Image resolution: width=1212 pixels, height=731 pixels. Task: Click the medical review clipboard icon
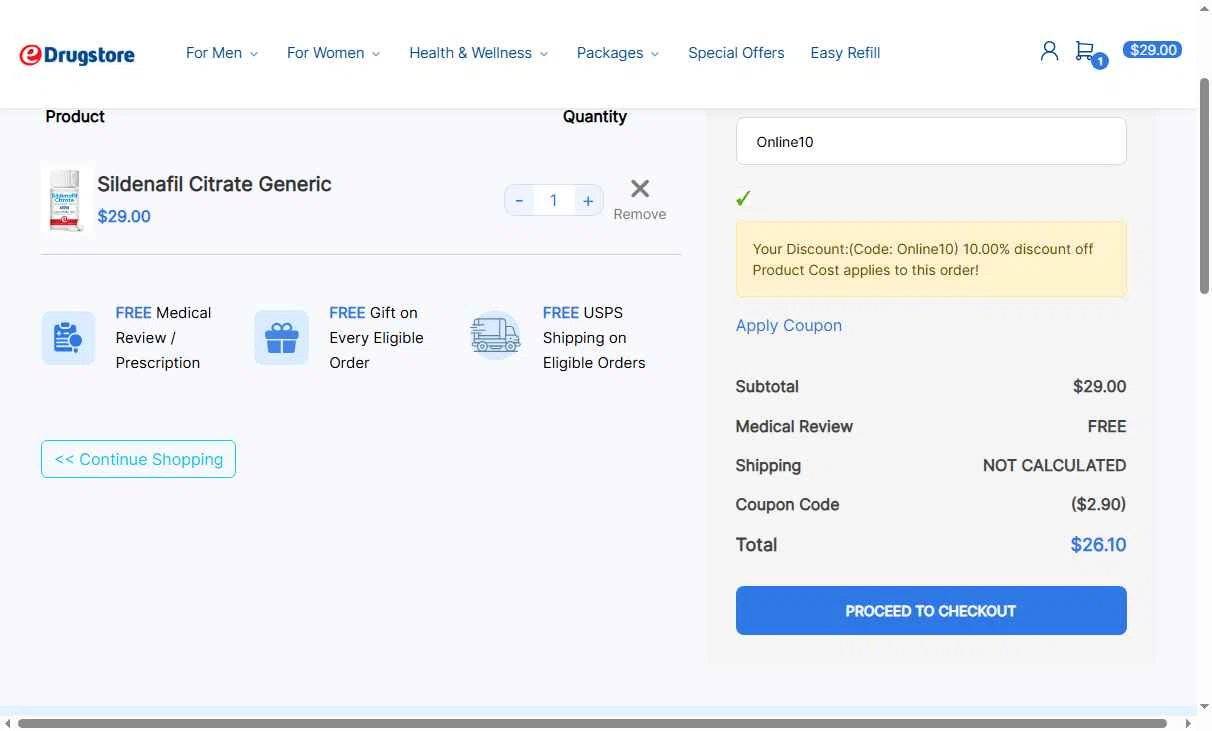click(68, 337)
